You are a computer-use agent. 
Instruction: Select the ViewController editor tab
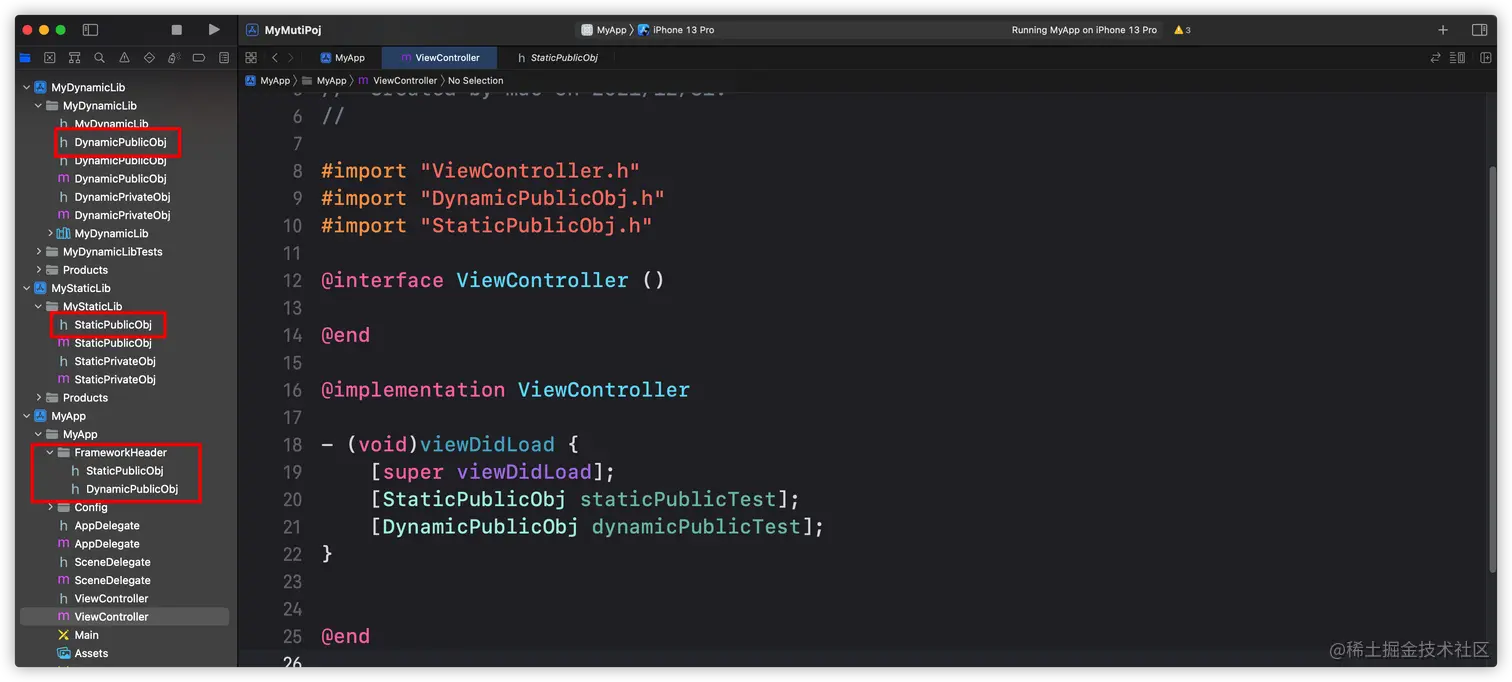pos(440,58)
